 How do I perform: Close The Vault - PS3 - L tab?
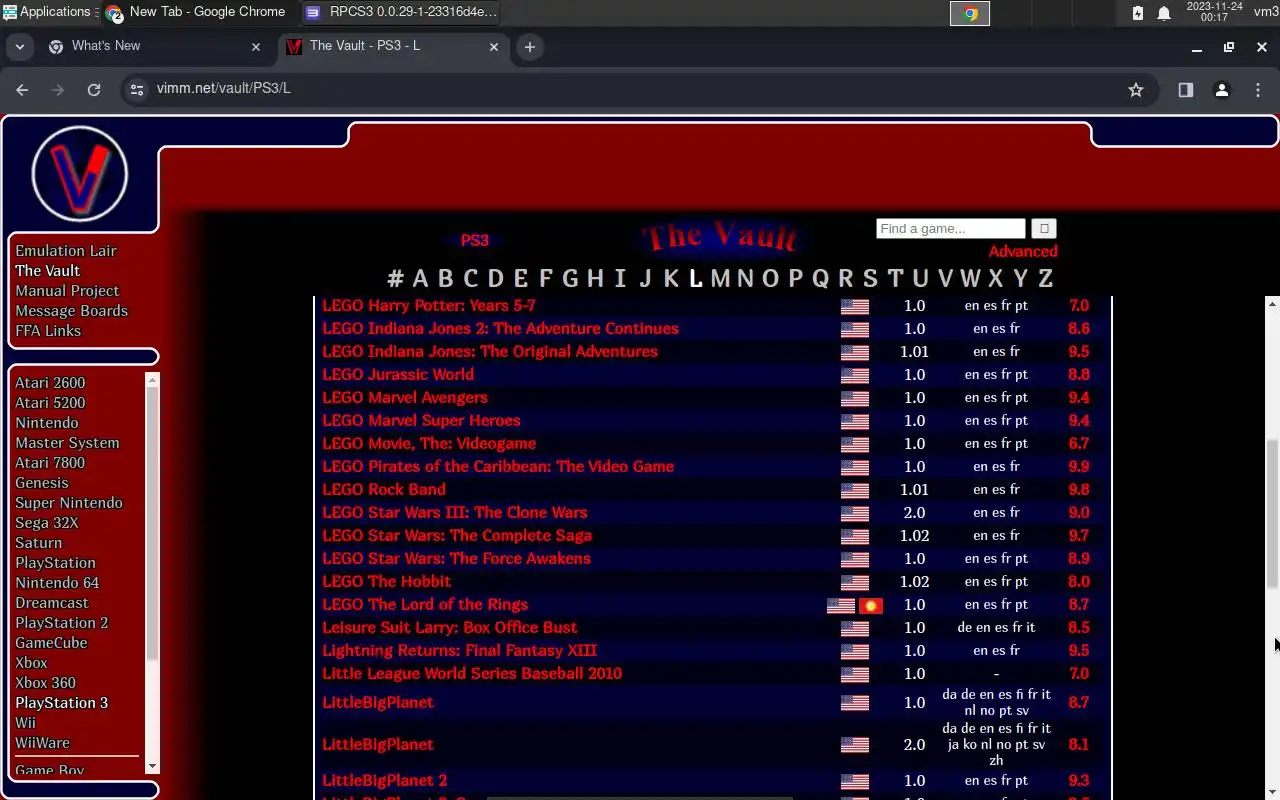pos(494,46)
